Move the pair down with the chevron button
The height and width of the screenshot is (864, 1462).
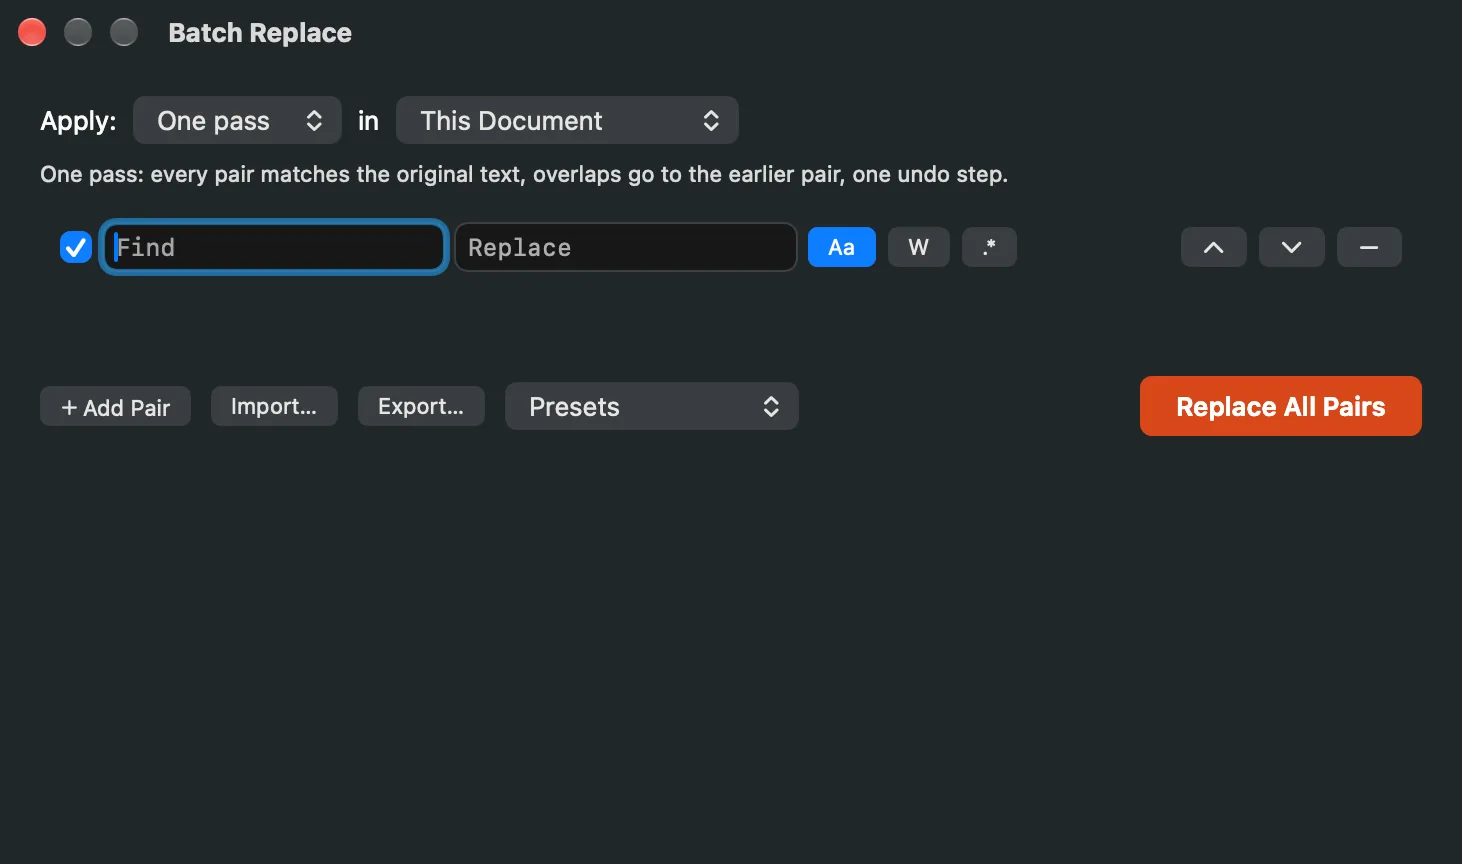coord(1291,247)
